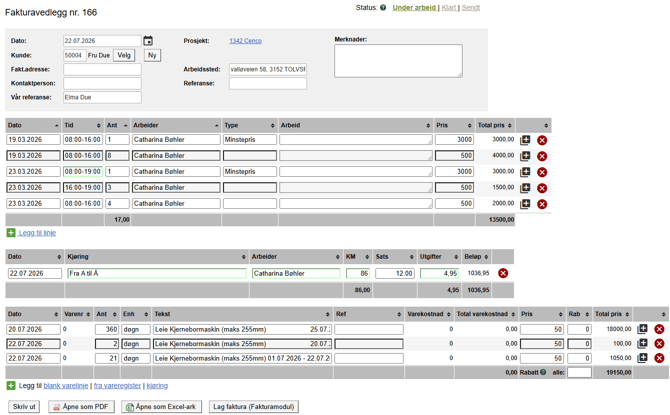Click the total hours value 17,00

122,219
